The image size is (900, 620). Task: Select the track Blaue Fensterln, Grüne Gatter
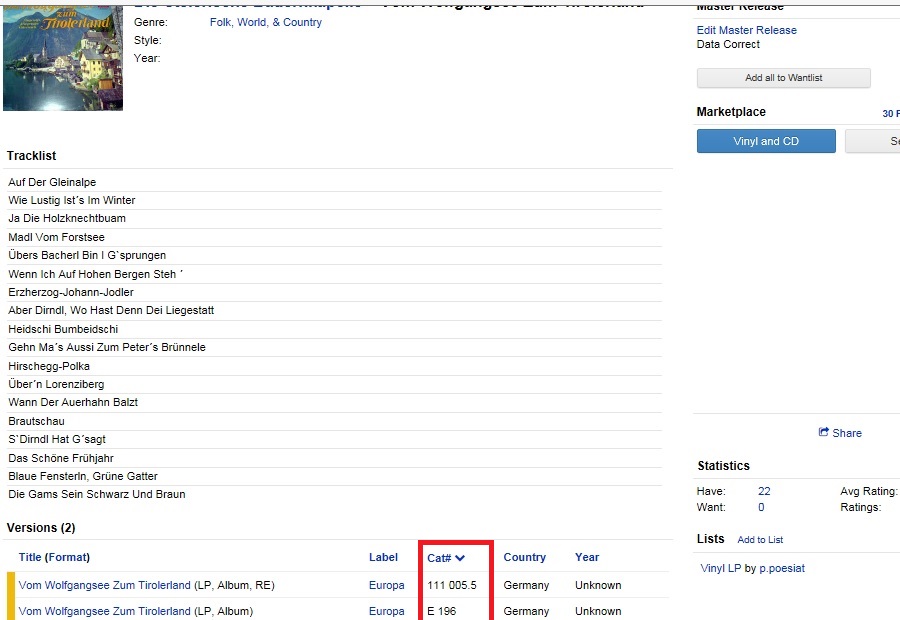pyautogui.click(x=83, y=476)
